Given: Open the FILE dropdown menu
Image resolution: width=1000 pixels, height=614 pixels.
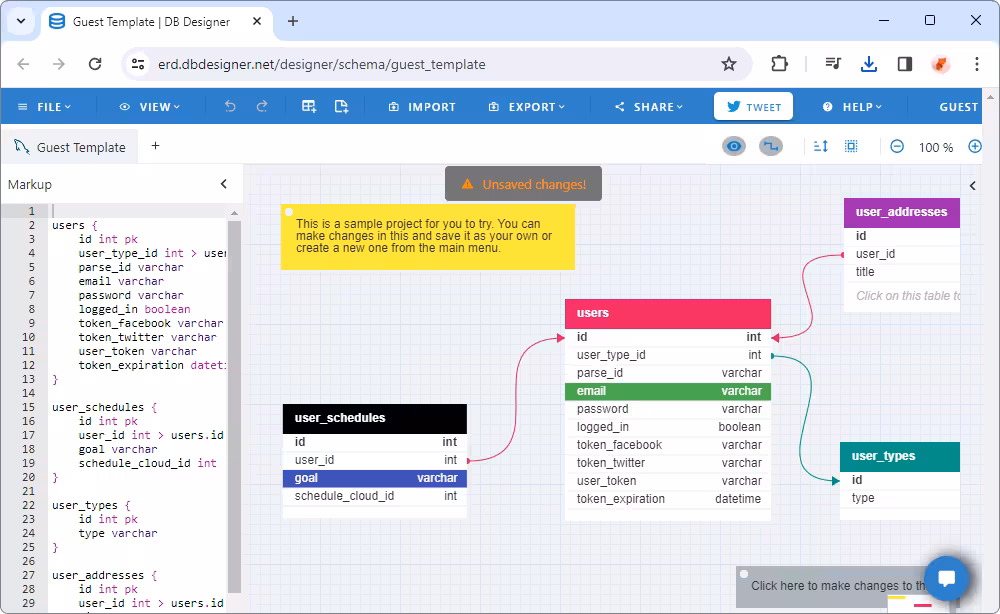Looking at the screenshot, I should click(x=45, y=107).
